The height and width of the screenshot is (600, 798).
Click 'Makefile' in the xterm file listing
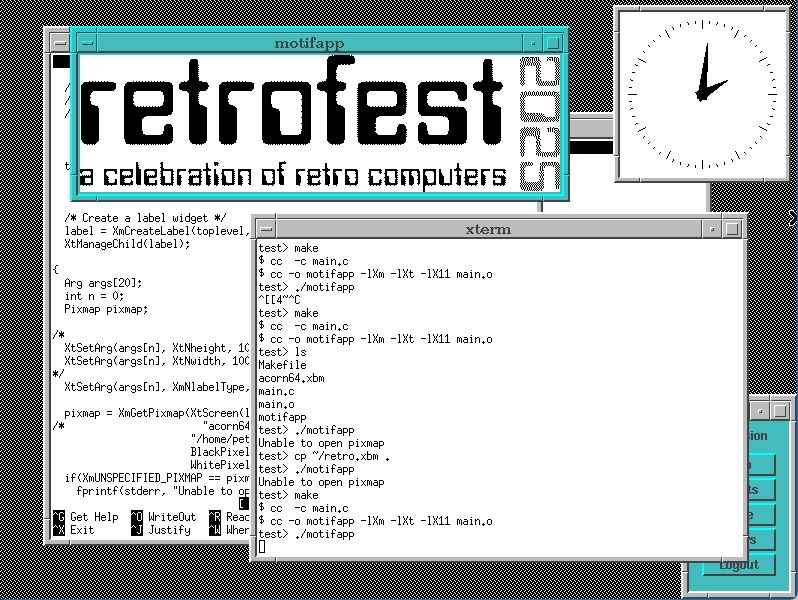(282, 365)
